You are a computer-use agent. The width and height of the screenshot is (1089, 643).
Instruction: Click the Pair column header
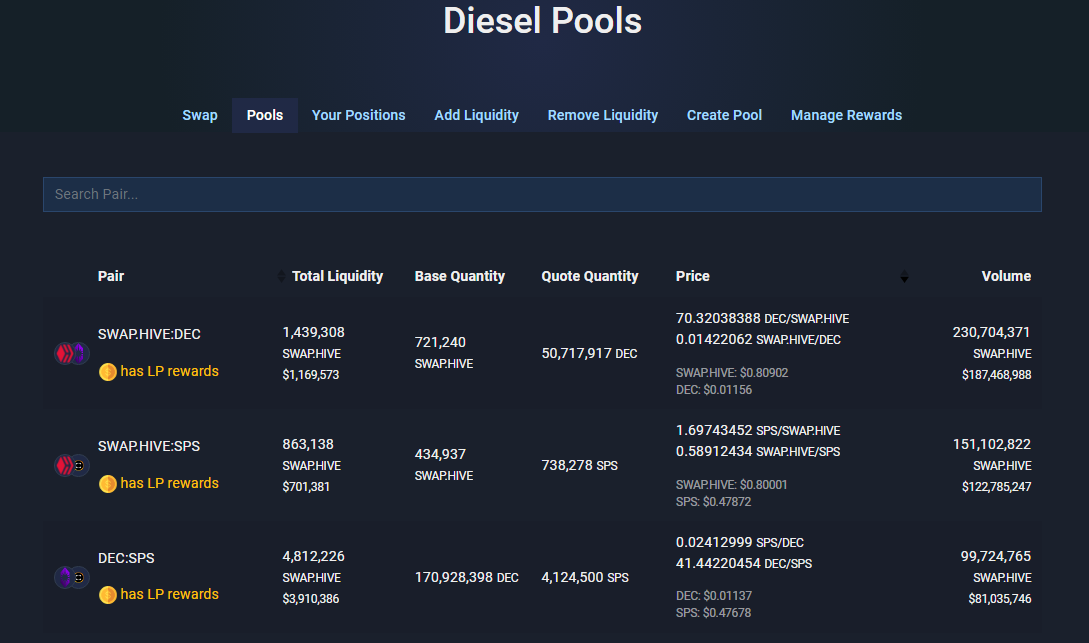pos(110,276)
